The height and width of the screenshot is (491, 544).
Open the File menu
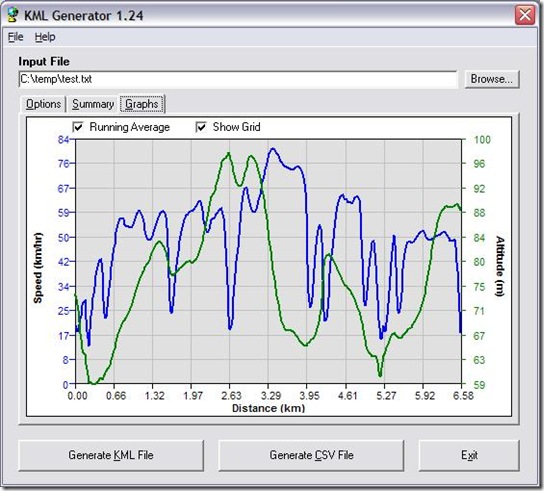16,37
